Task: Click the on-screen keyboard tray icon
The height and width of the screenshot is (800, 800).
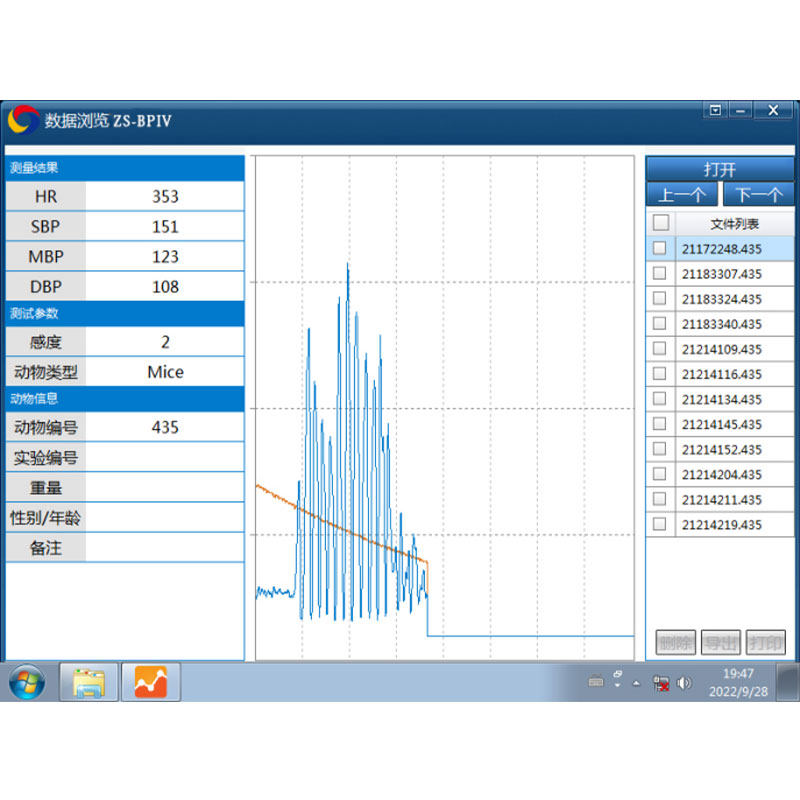Action: click(596, 682)
